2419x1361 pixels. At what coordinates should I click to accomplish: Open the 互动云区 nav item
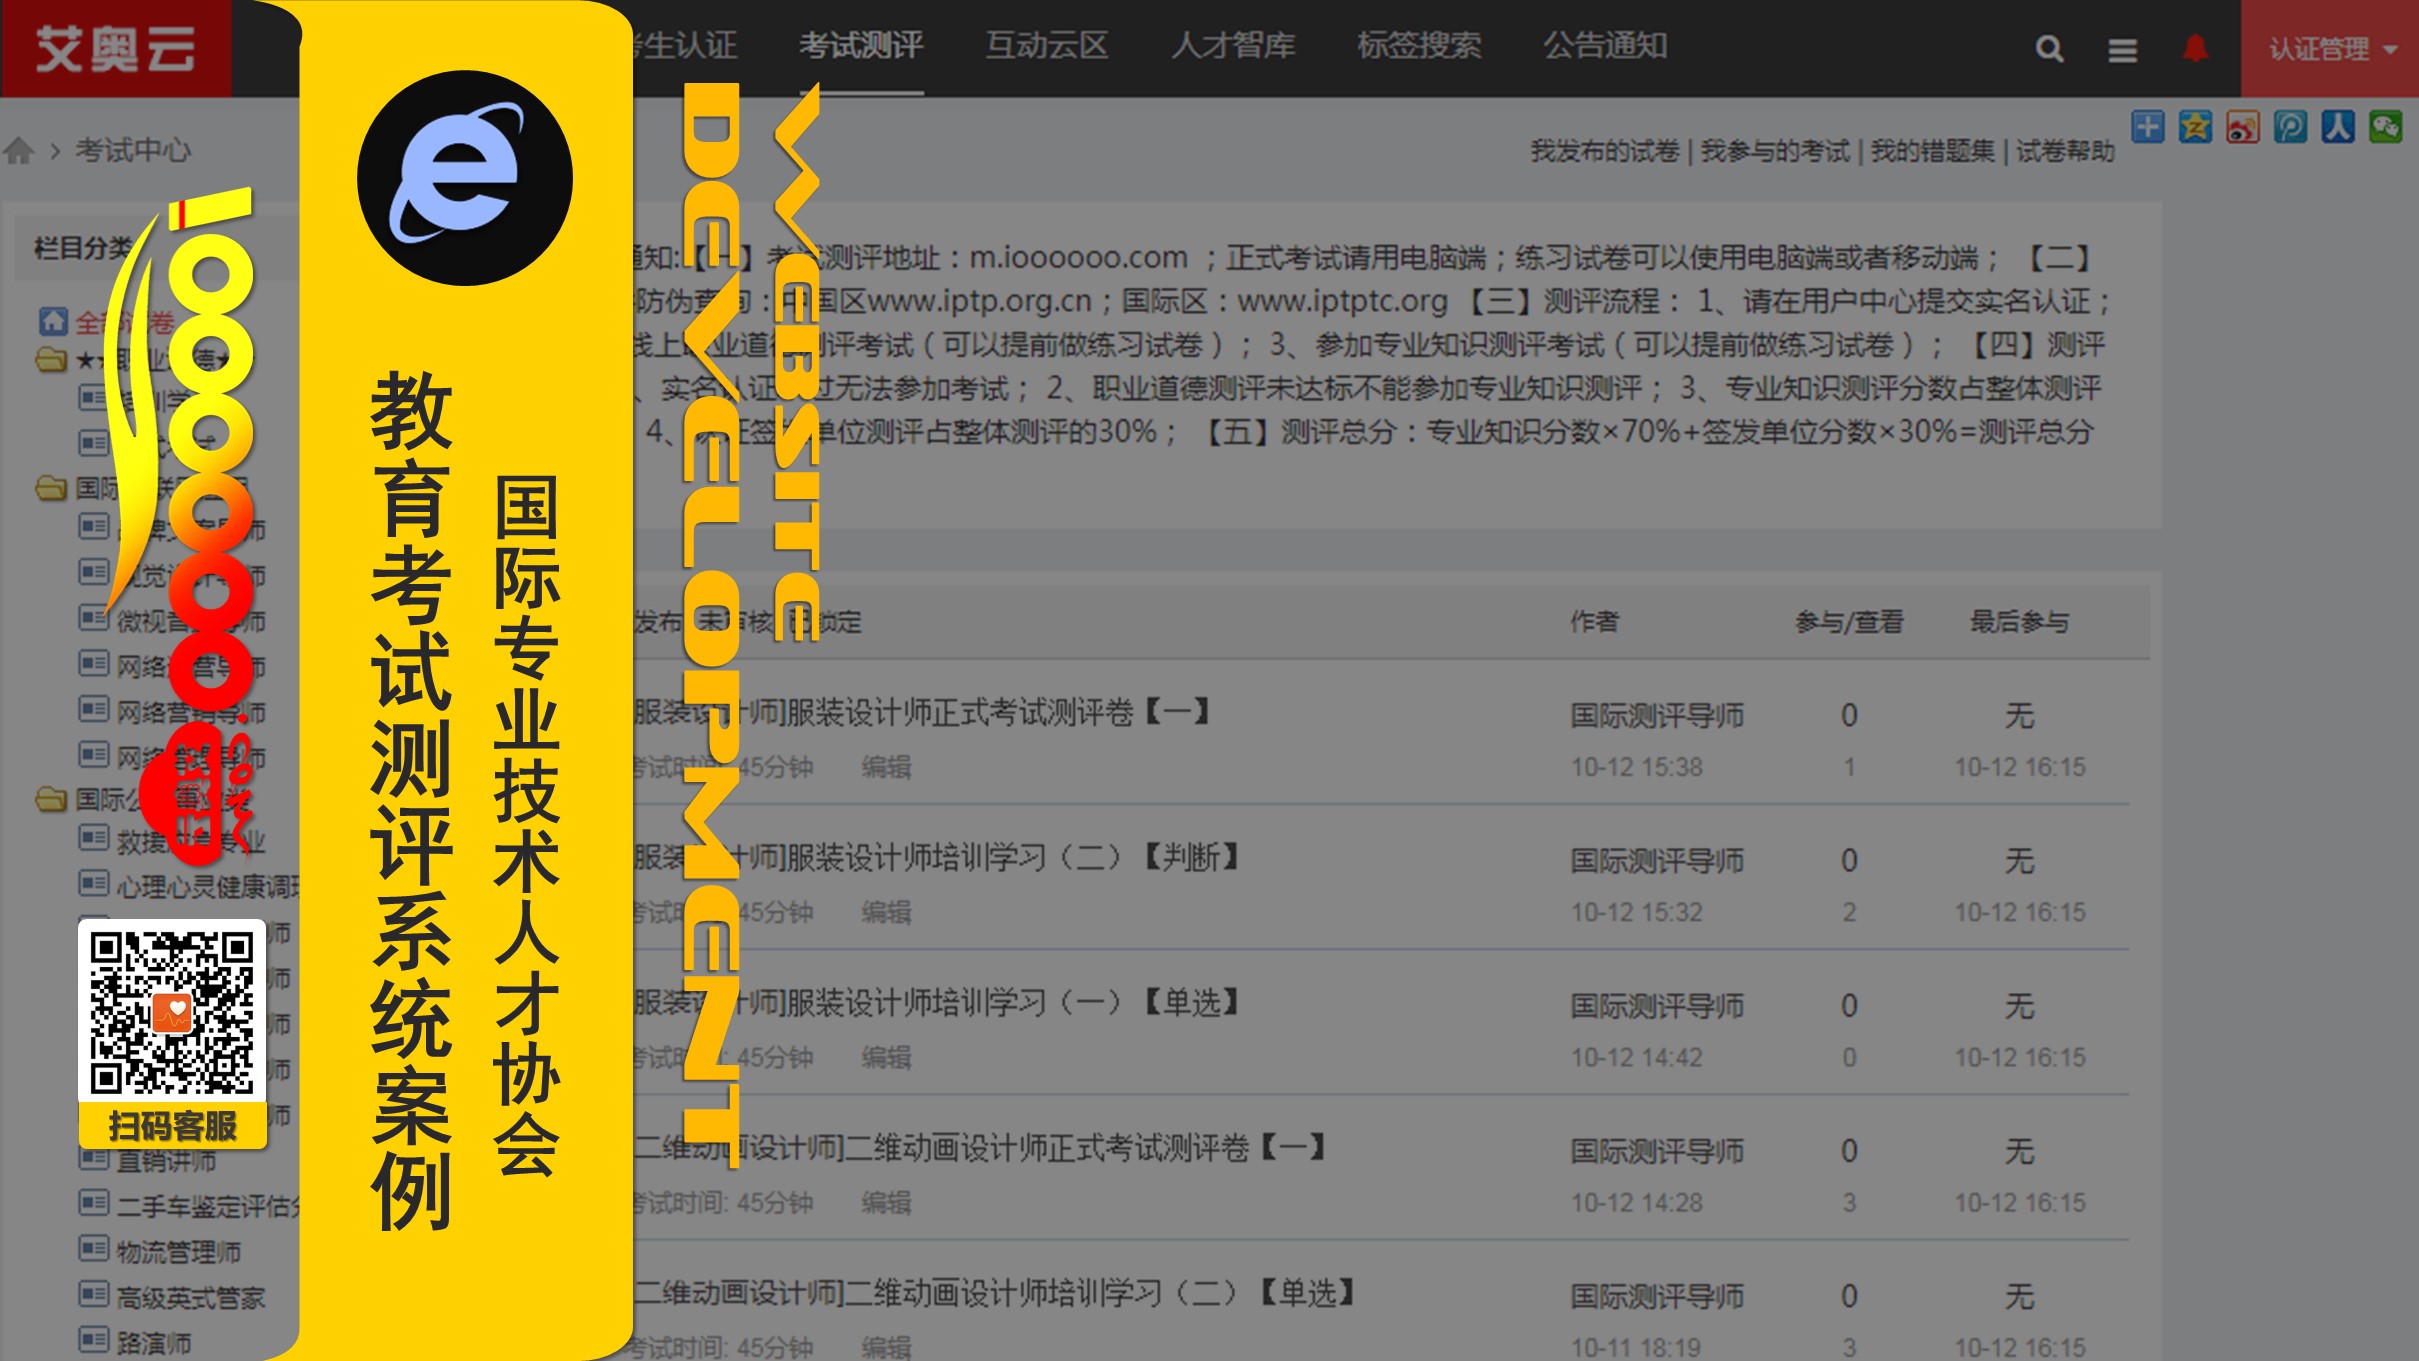coord(1047,46)
